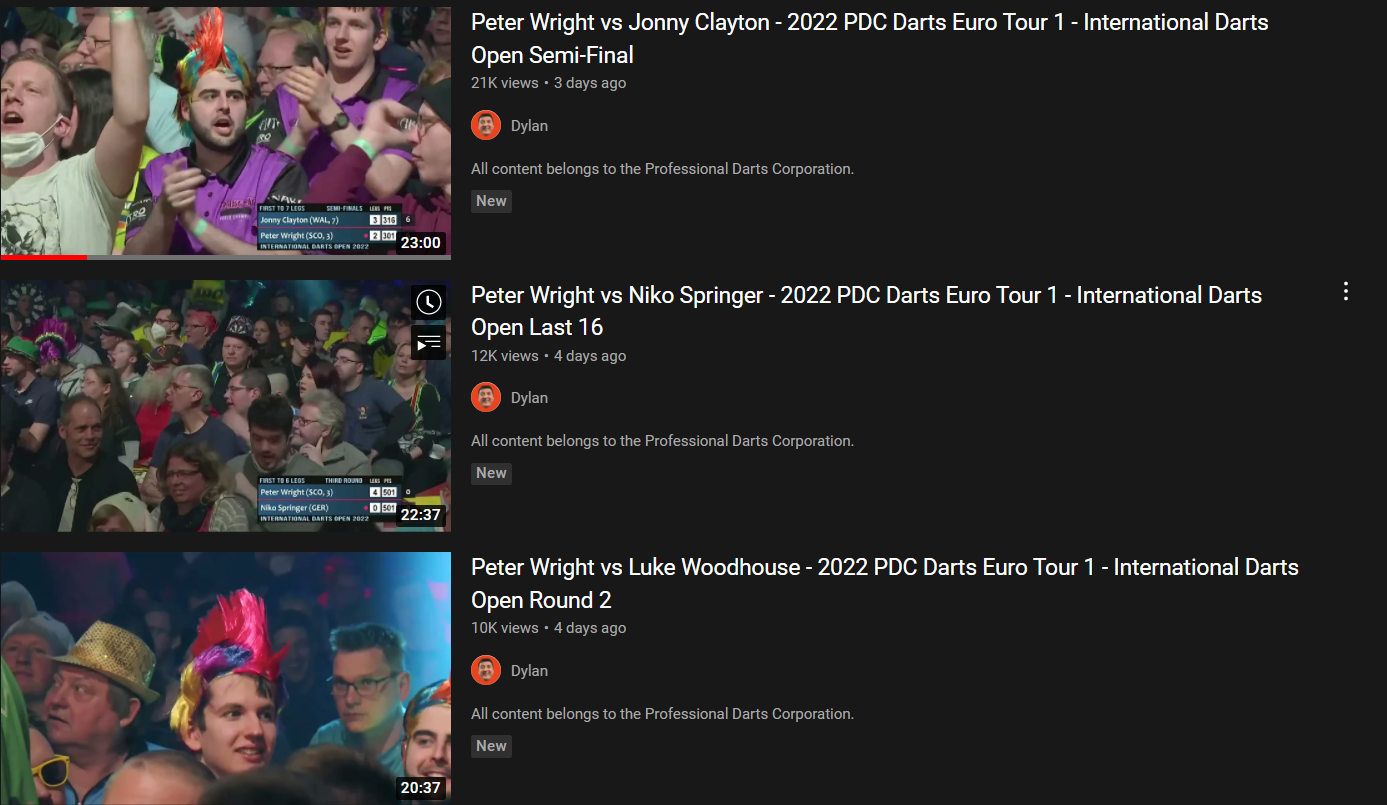Click New badge under Semi-Final video description
Viewport: 1387px width, 805px height.
tap(491, 201)
